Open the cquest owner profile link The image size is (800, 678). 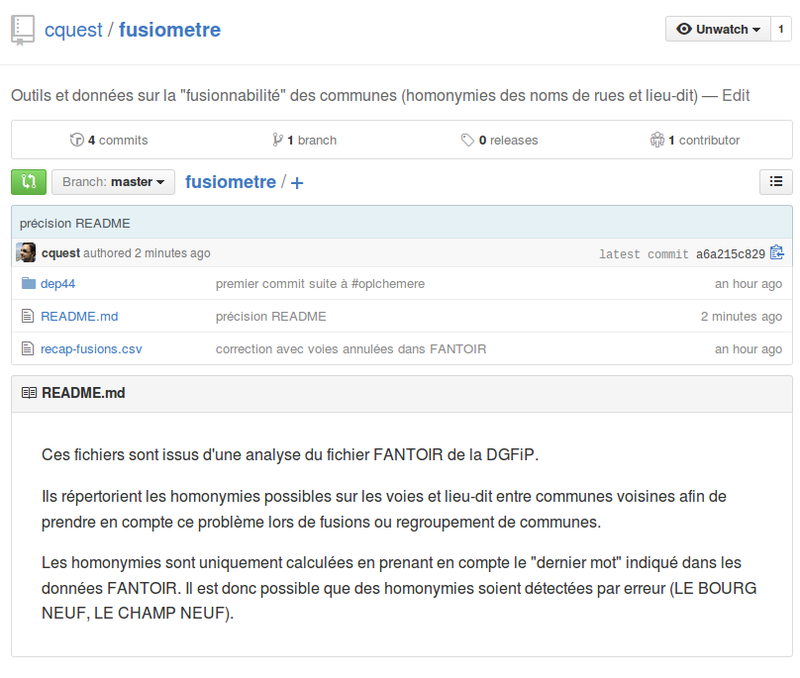point(74,30)
